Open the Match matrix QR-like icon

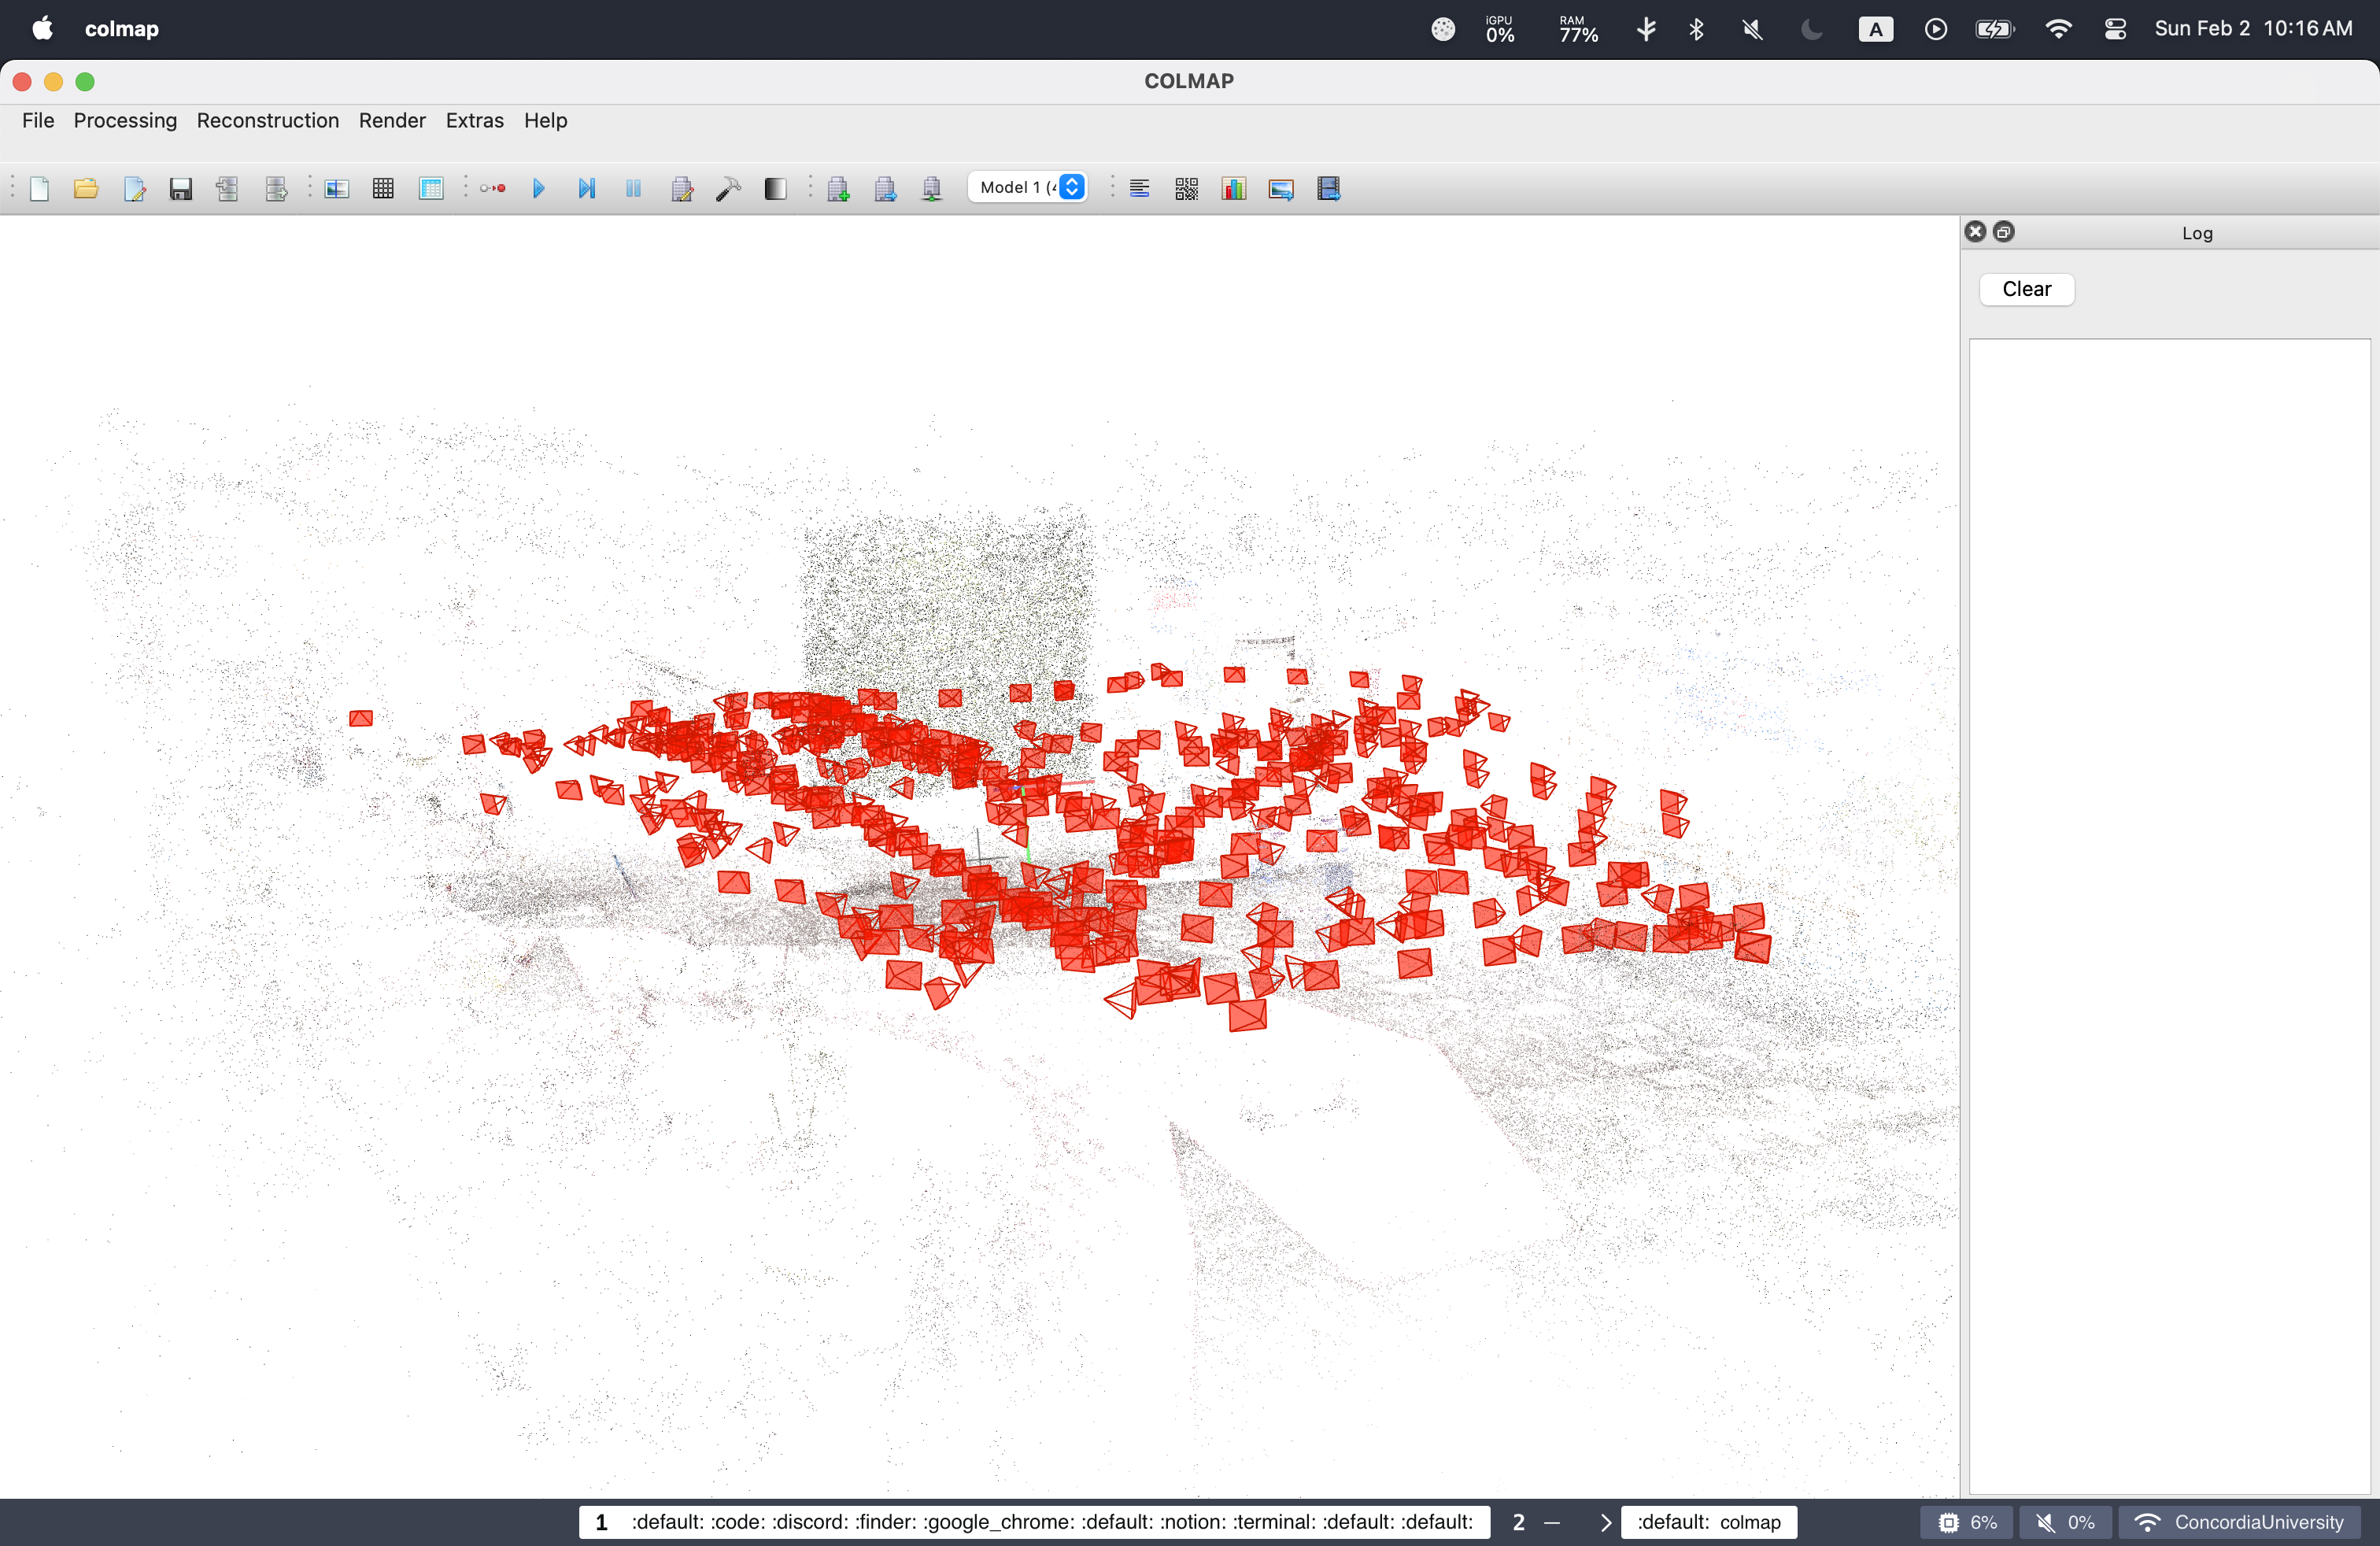coord(1186,188)
